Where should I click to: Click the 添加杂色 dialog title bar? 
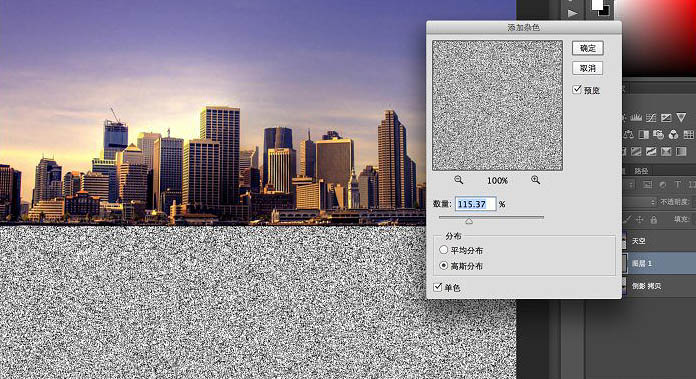coord(523,27)
